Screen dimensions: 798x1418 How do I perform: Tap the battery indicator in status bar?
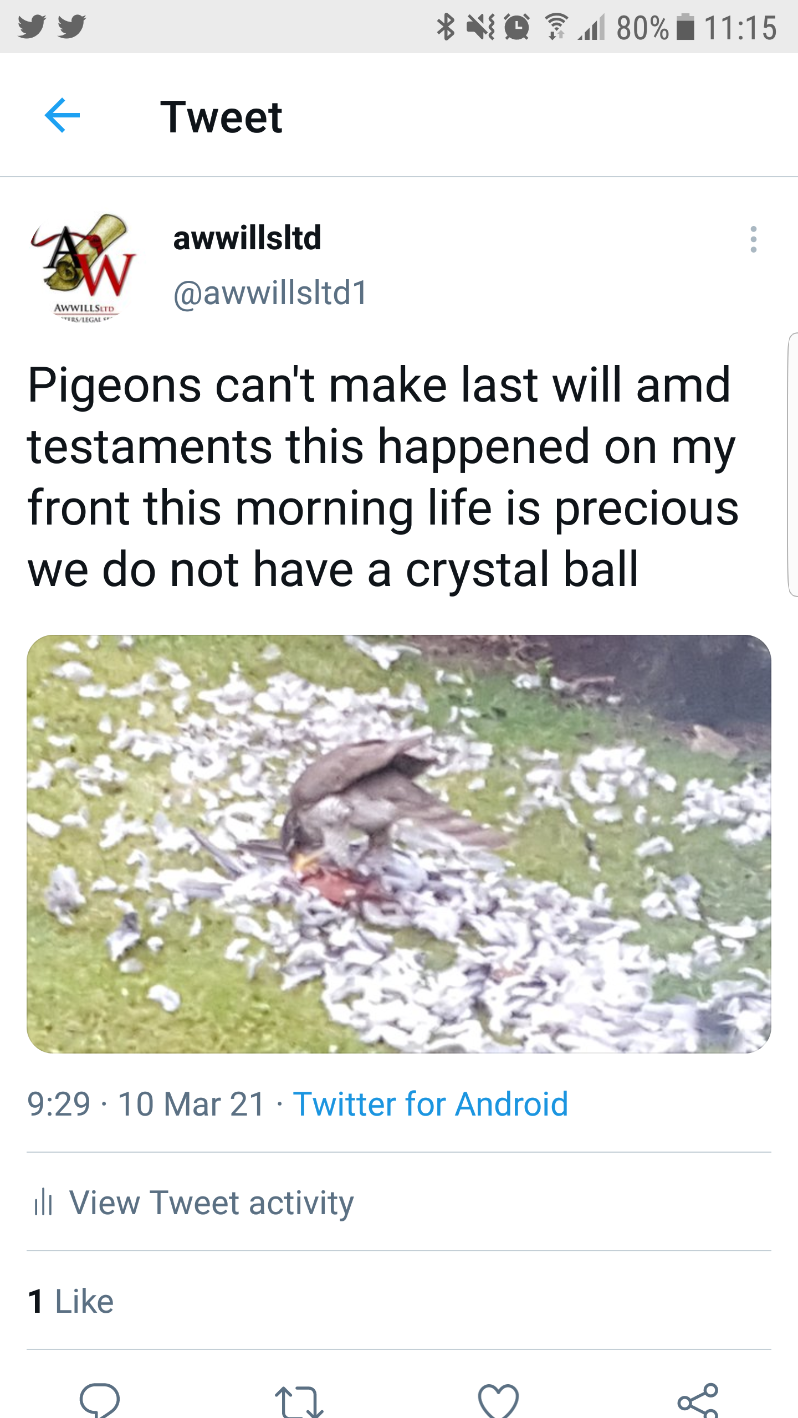(685, 27)
